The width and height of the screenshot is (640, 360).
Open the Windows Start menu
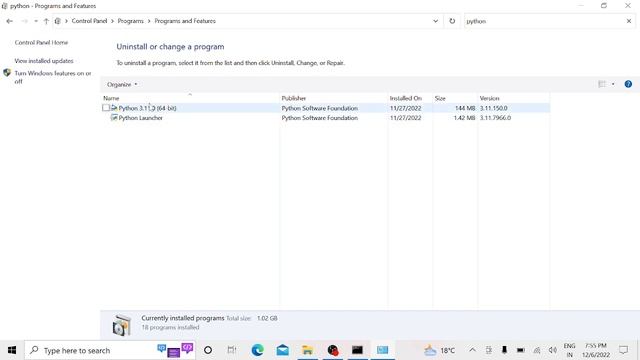tap(12, 350)
